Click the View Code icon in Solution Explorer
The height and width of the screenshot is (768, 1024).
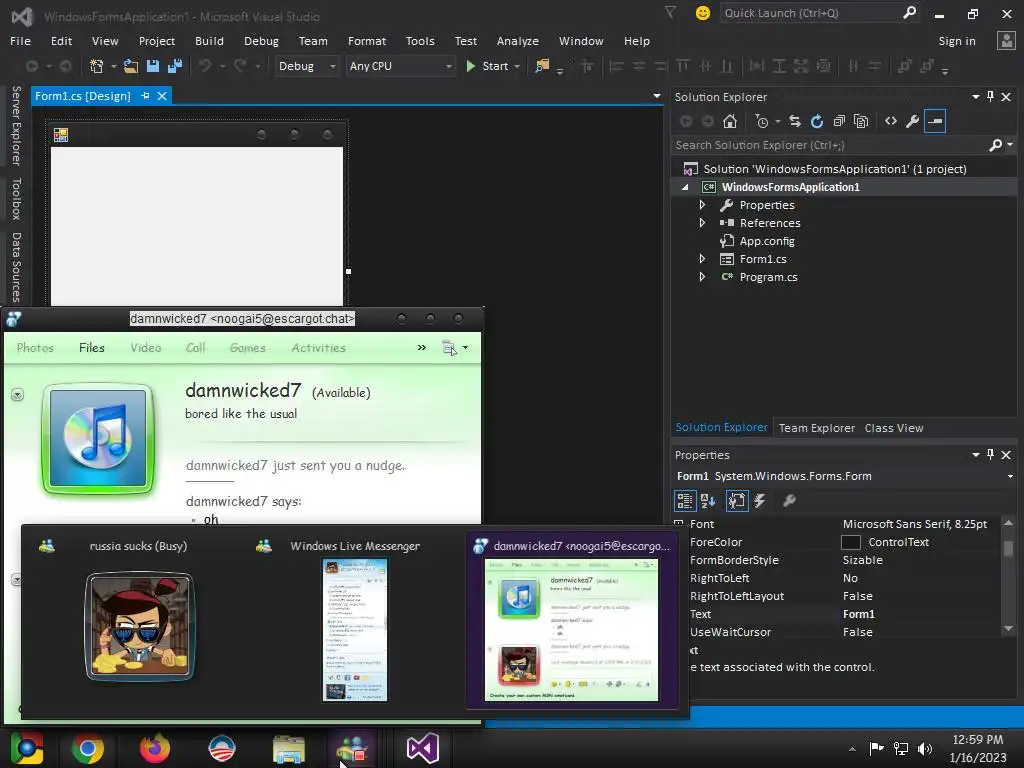click(891, 121)
